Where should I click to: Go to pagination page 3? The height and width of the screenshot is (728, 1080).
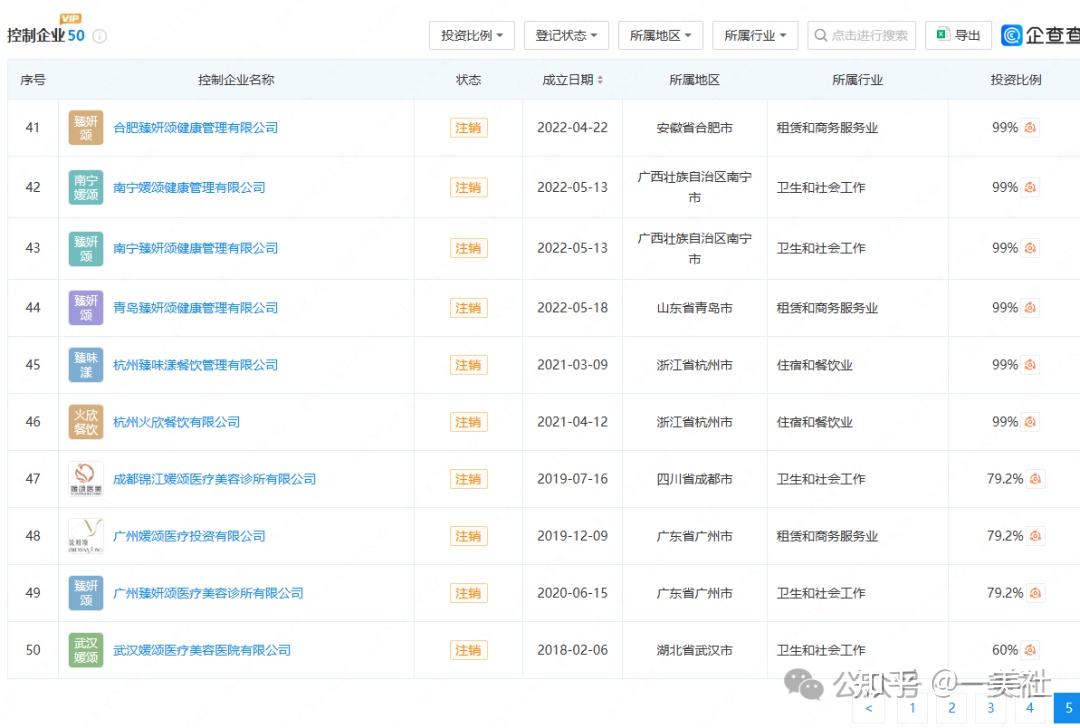[990, 707]
